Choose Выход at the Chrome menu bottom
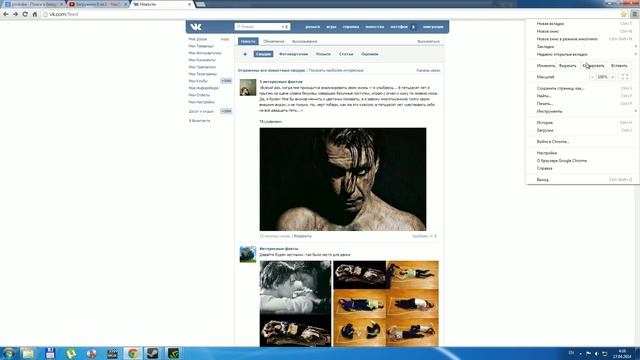 click(x=582, y=180)
